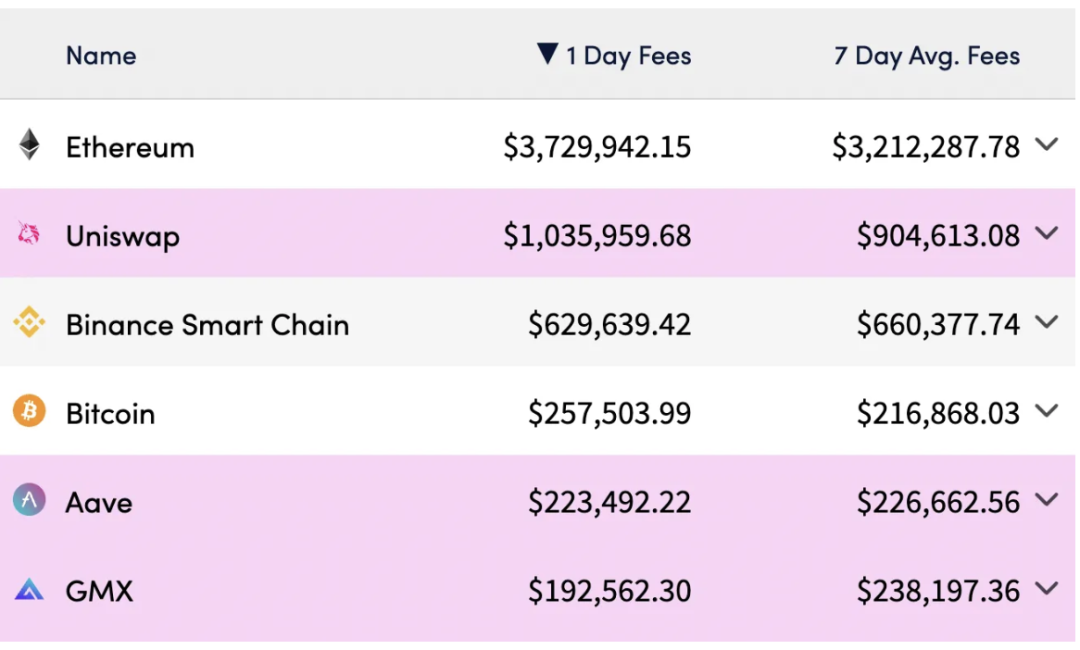
Task: Click the Binance Smart Chain logo icon
Action: [29, 323]
